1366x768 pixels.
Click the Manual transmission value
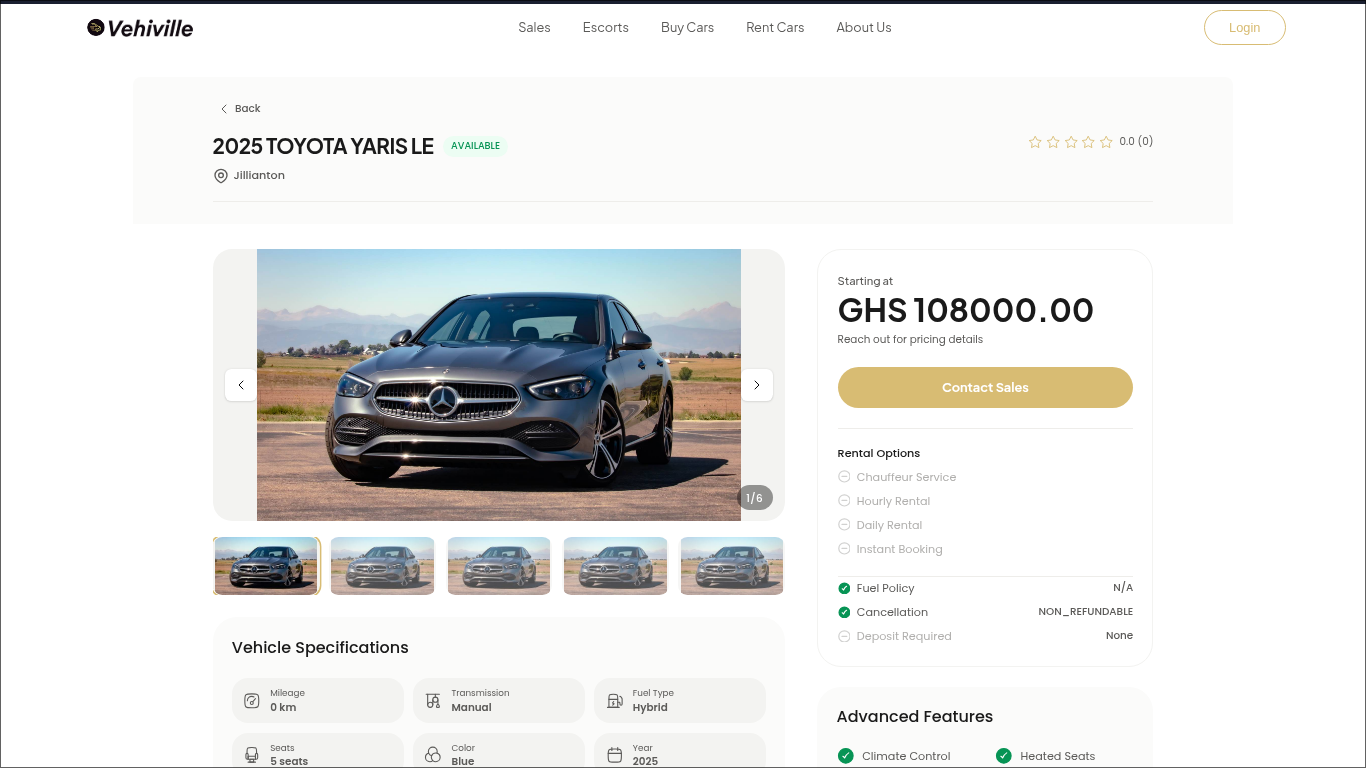click(x=471, y=708)
